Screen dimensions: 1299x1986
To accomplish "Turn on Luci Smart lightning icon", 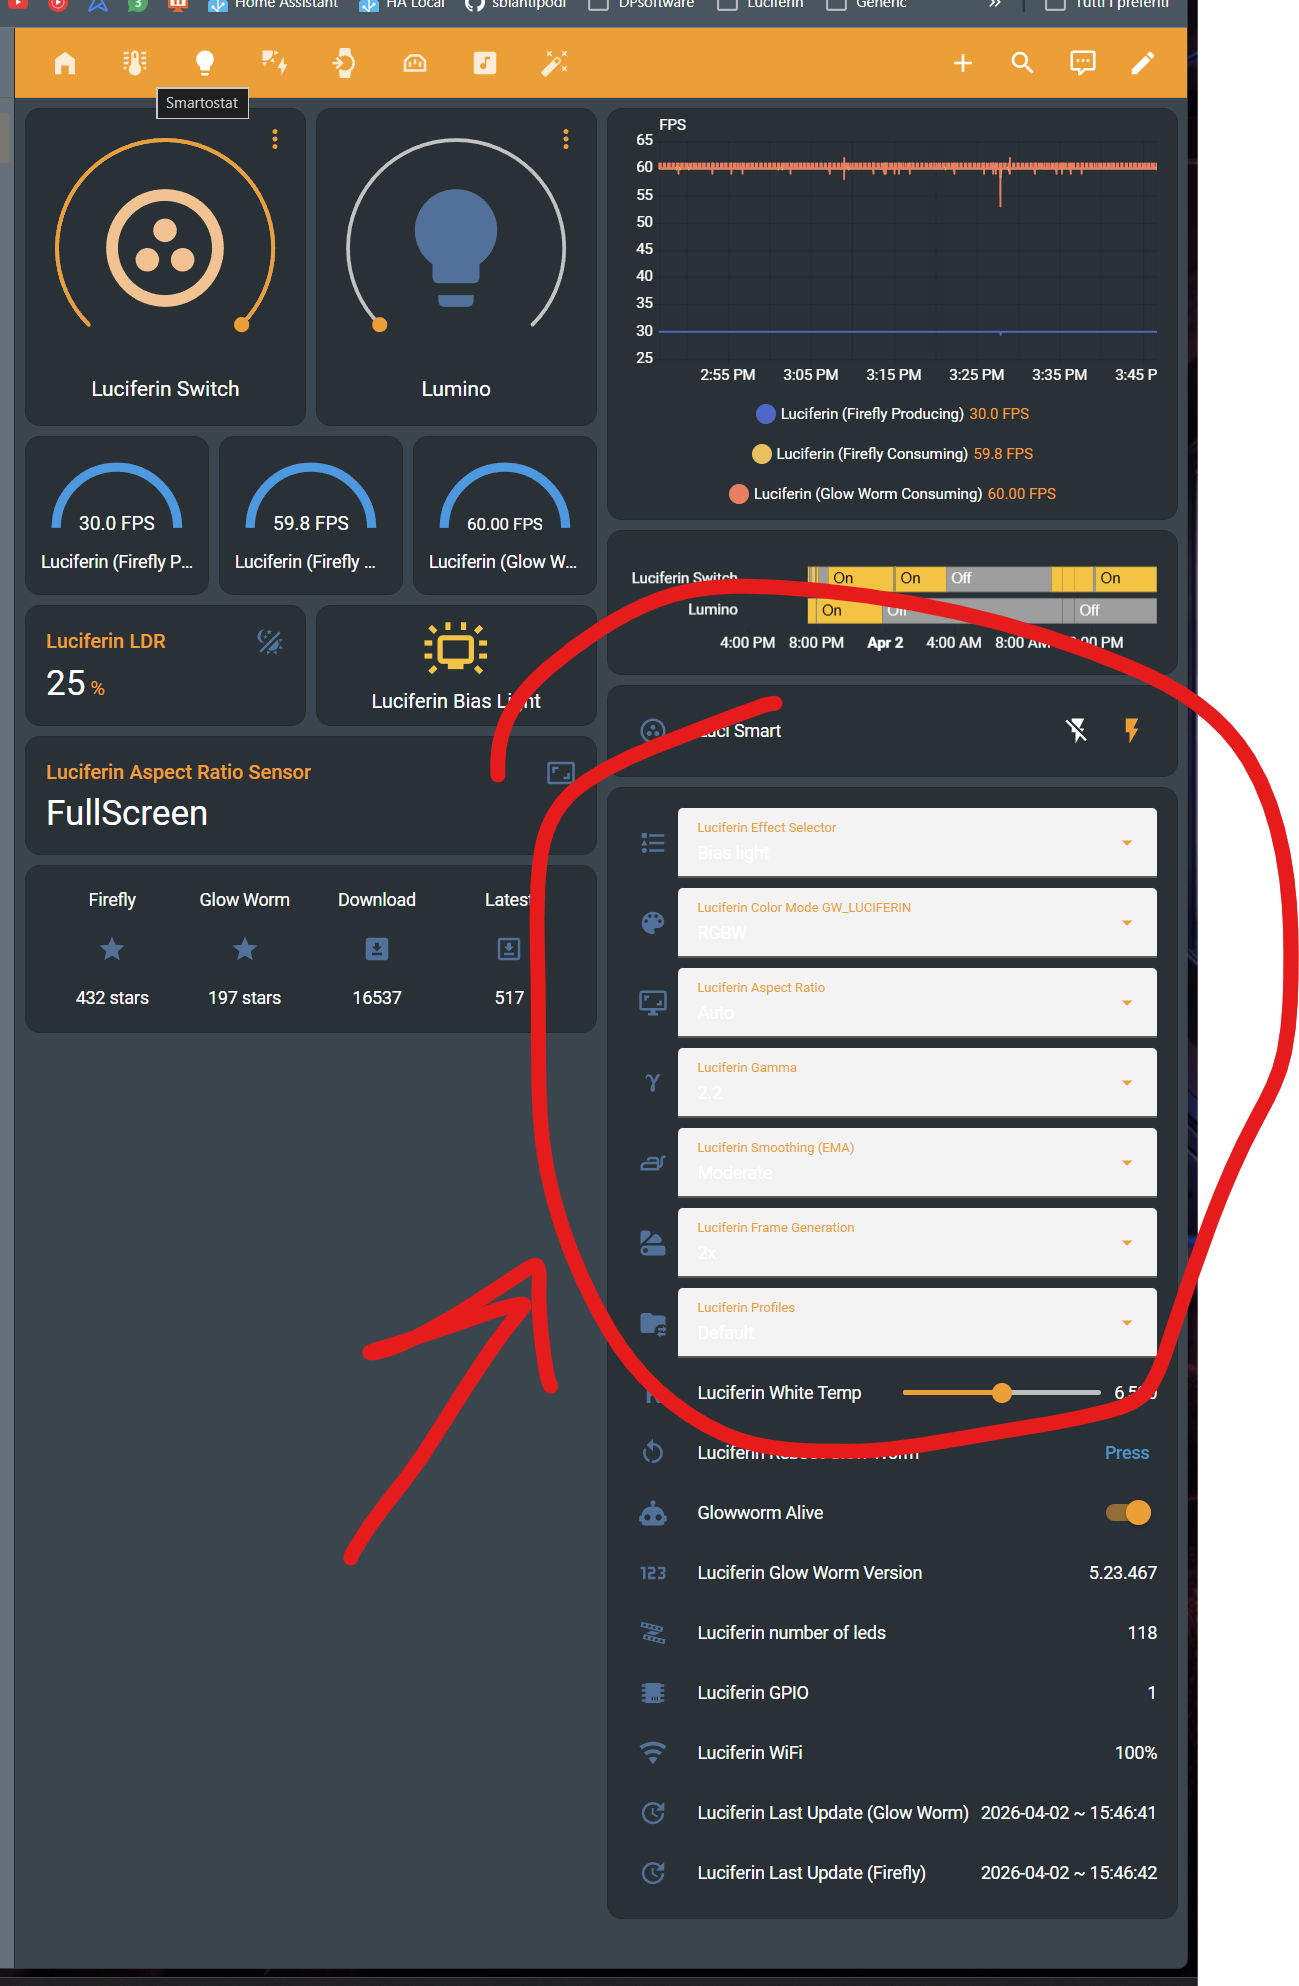I will click(1131, 730).
